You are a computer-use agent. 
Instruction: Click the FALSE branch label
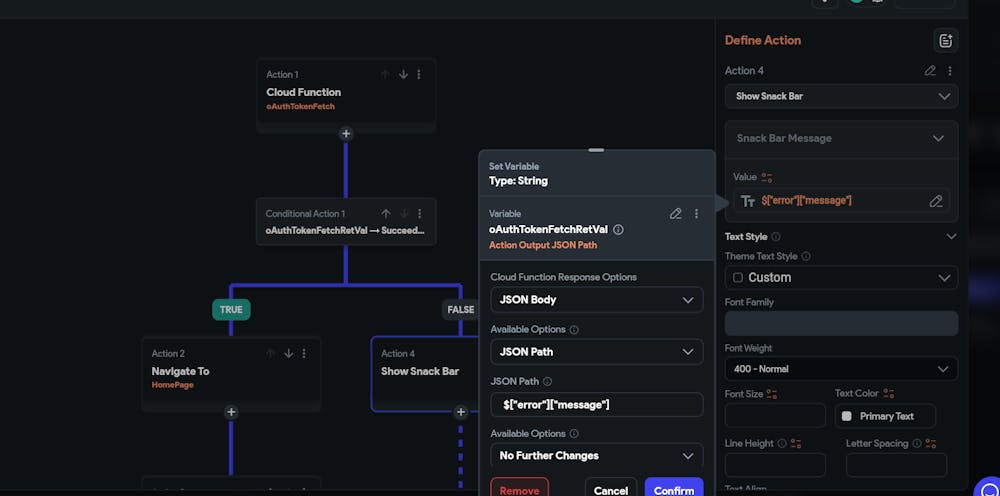click(460, 310)
